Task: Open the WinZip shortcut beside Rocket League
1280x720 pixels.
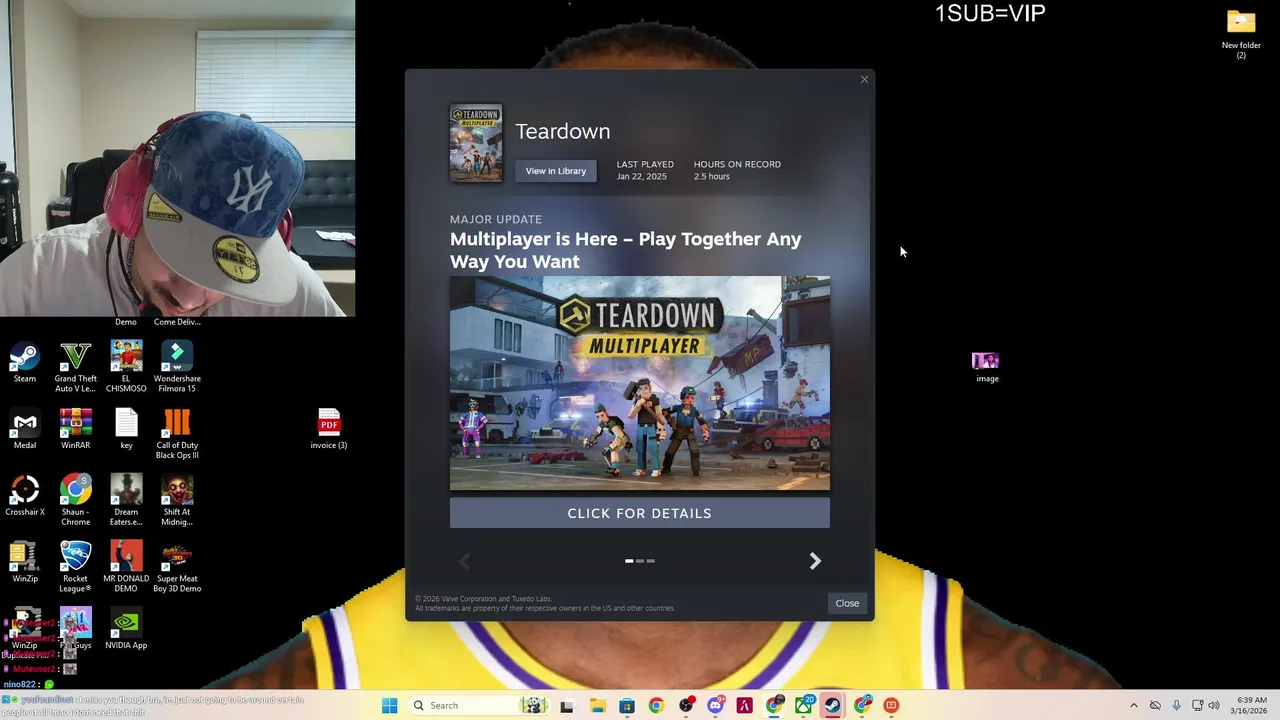Action: tap(24, 563)
